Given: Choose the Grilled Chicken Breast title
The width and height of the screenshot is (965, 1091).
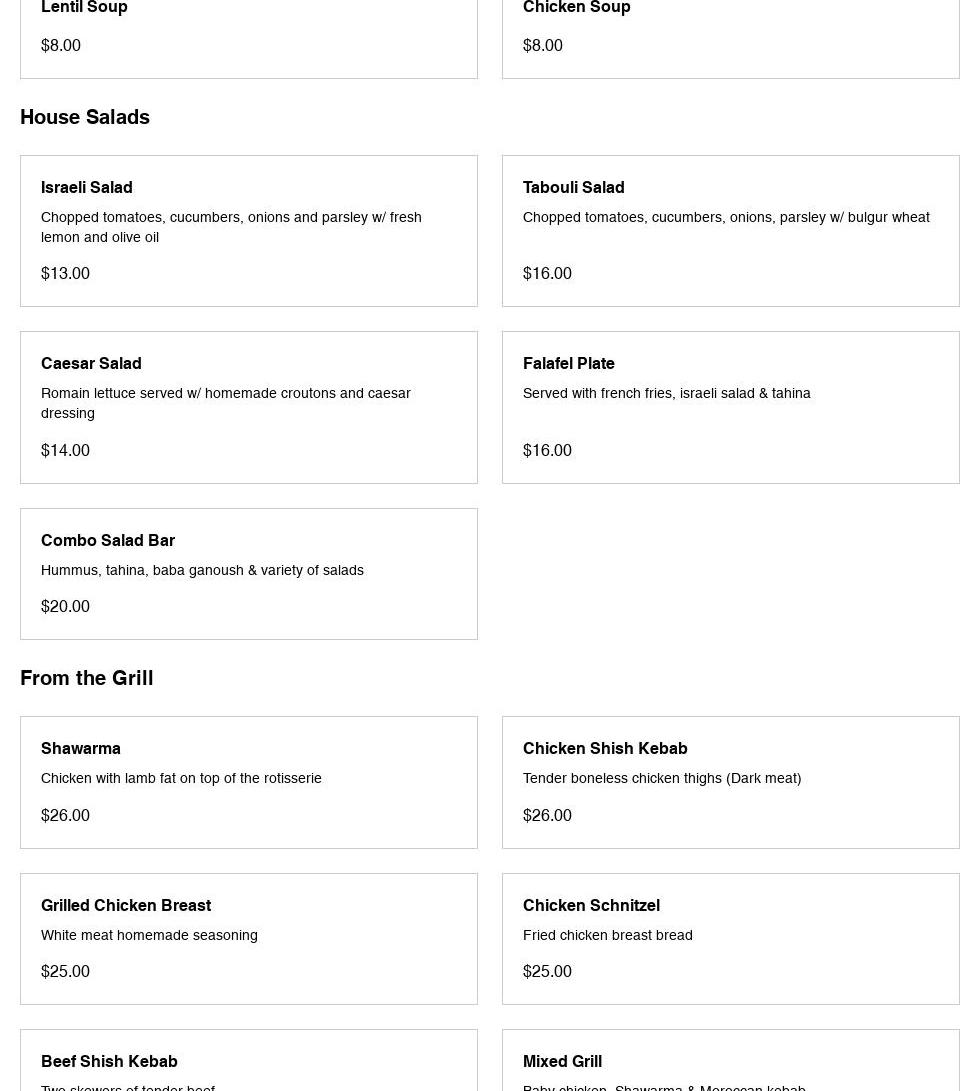Looking at the screenshot, I should tap(126, 905).
